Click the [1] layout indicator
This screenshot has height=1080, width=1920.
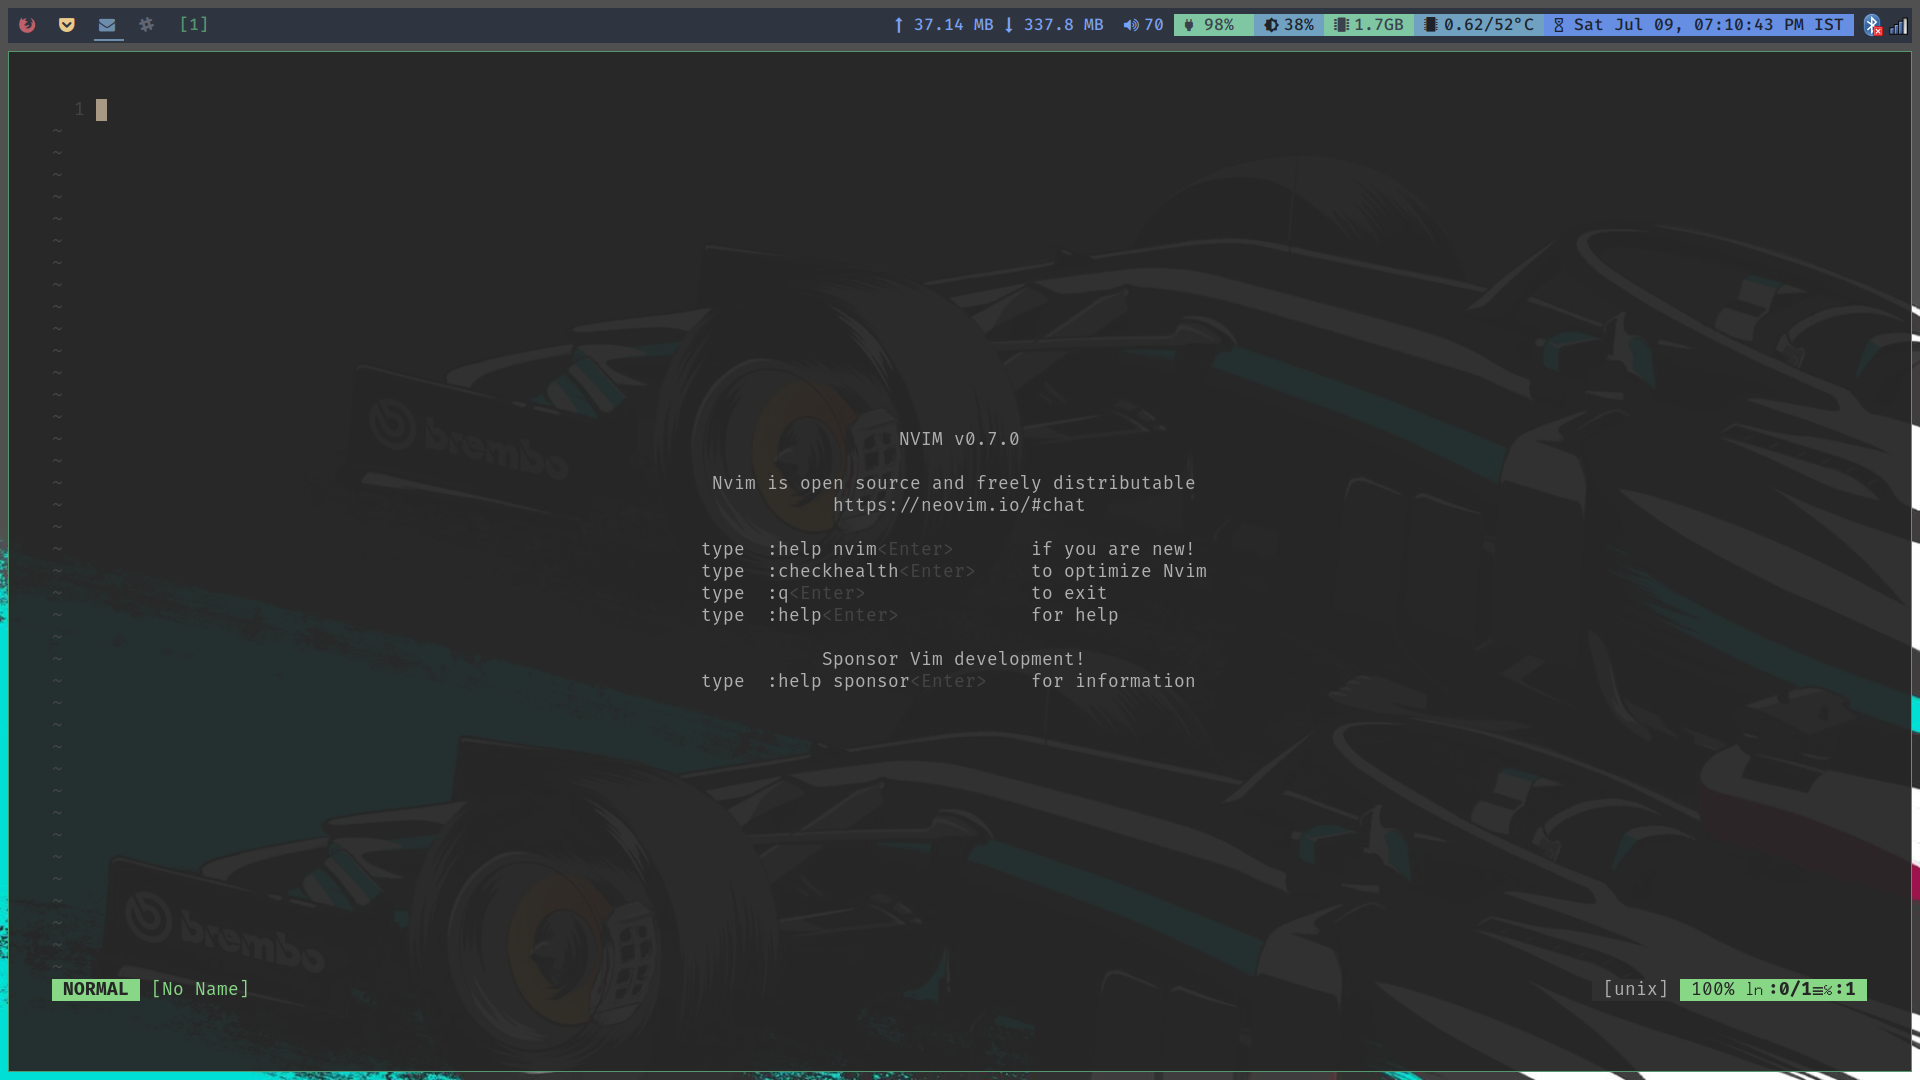click(194, 24)
